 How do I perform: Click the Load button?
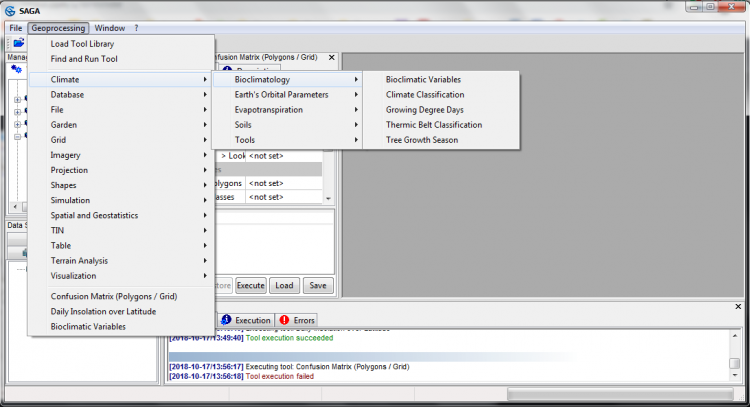point(284,286)
